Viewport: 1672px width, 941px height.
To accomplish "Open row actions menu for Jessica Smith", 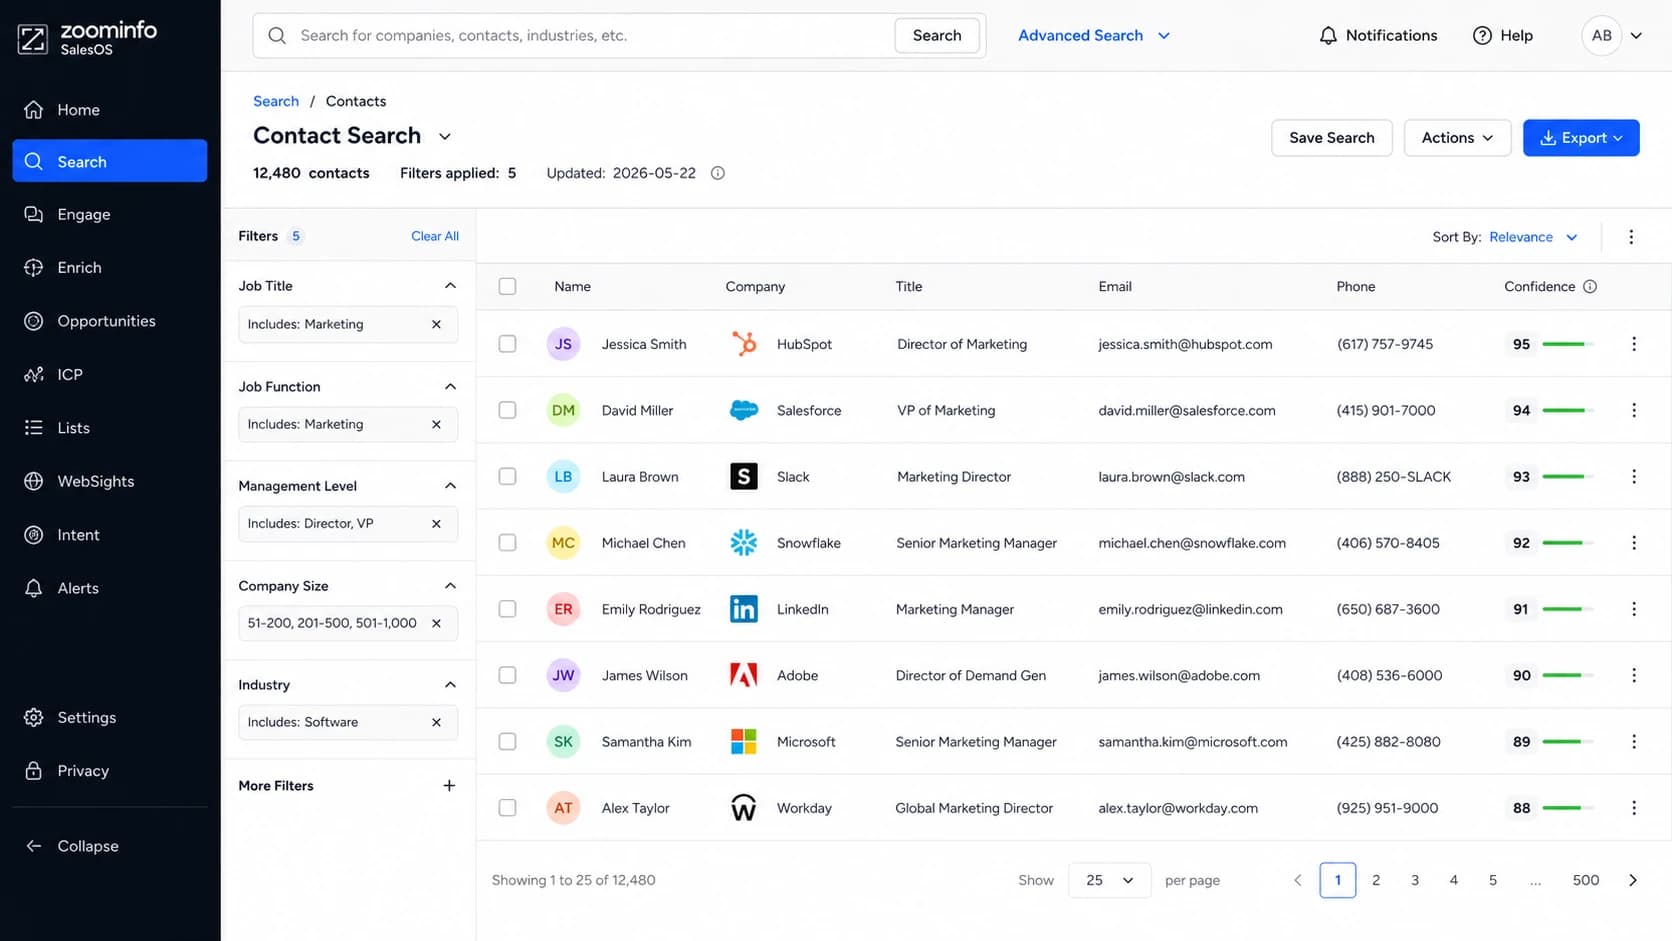I will (x=1634, y=344).
